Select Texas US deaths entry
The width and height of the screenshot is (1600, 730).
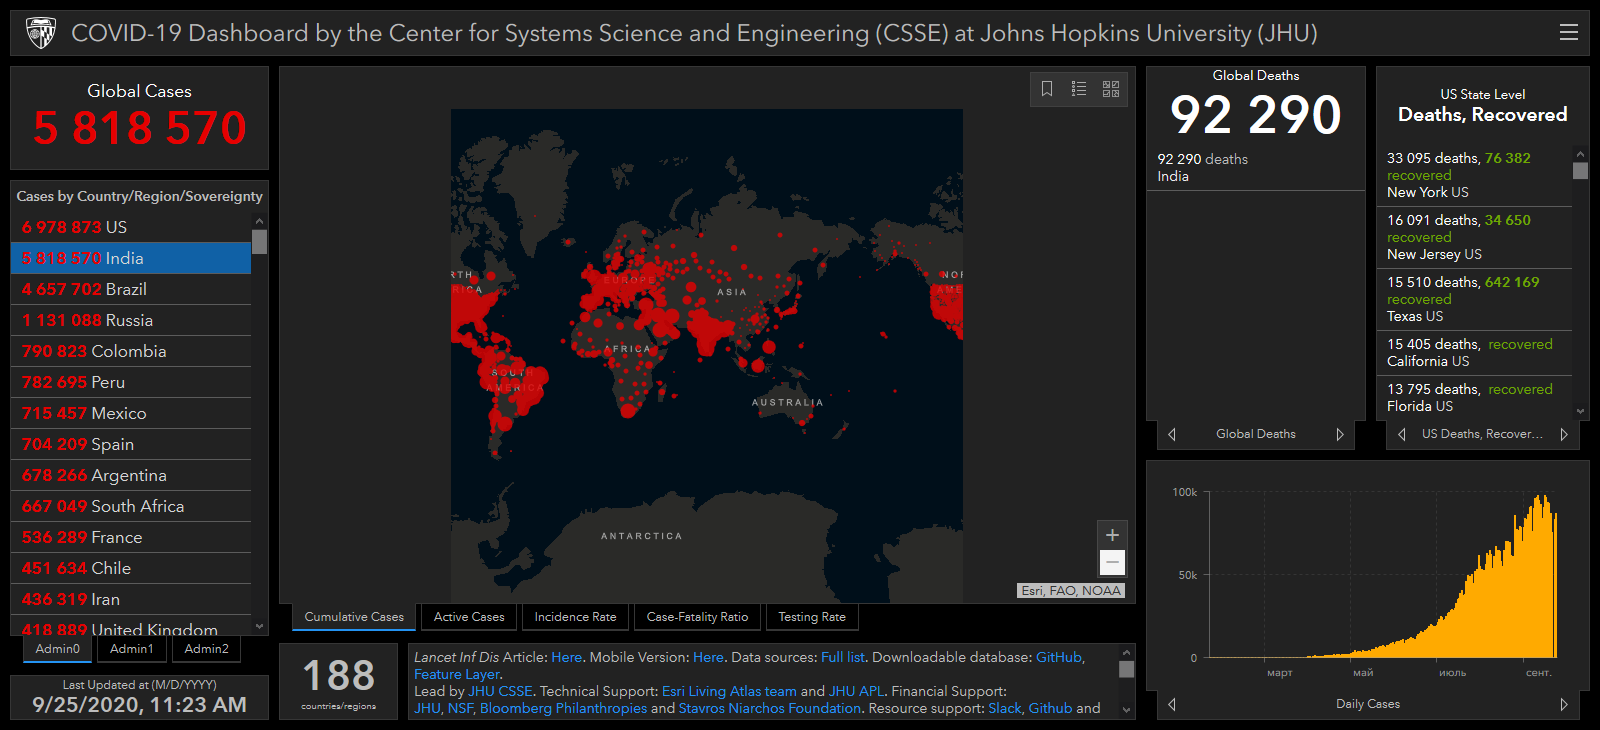[1474, 299]
